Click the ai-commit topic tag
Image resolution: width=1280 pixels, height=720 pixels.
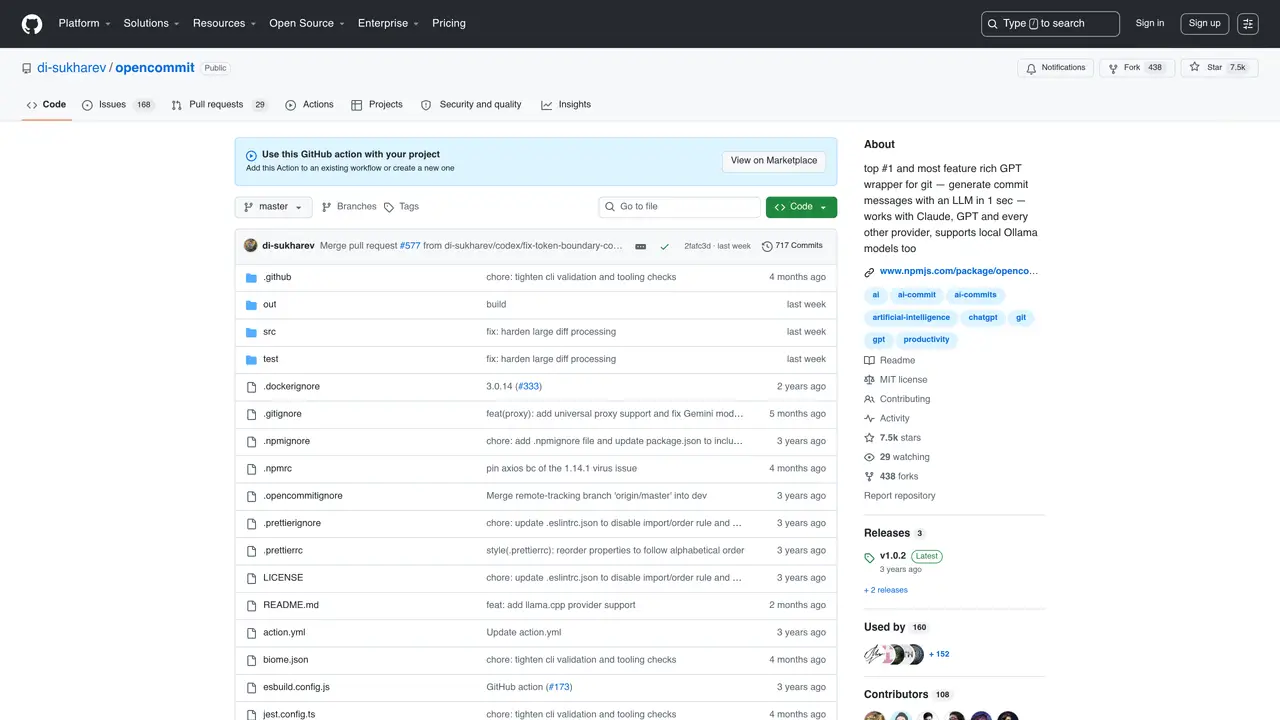[917, 295]
